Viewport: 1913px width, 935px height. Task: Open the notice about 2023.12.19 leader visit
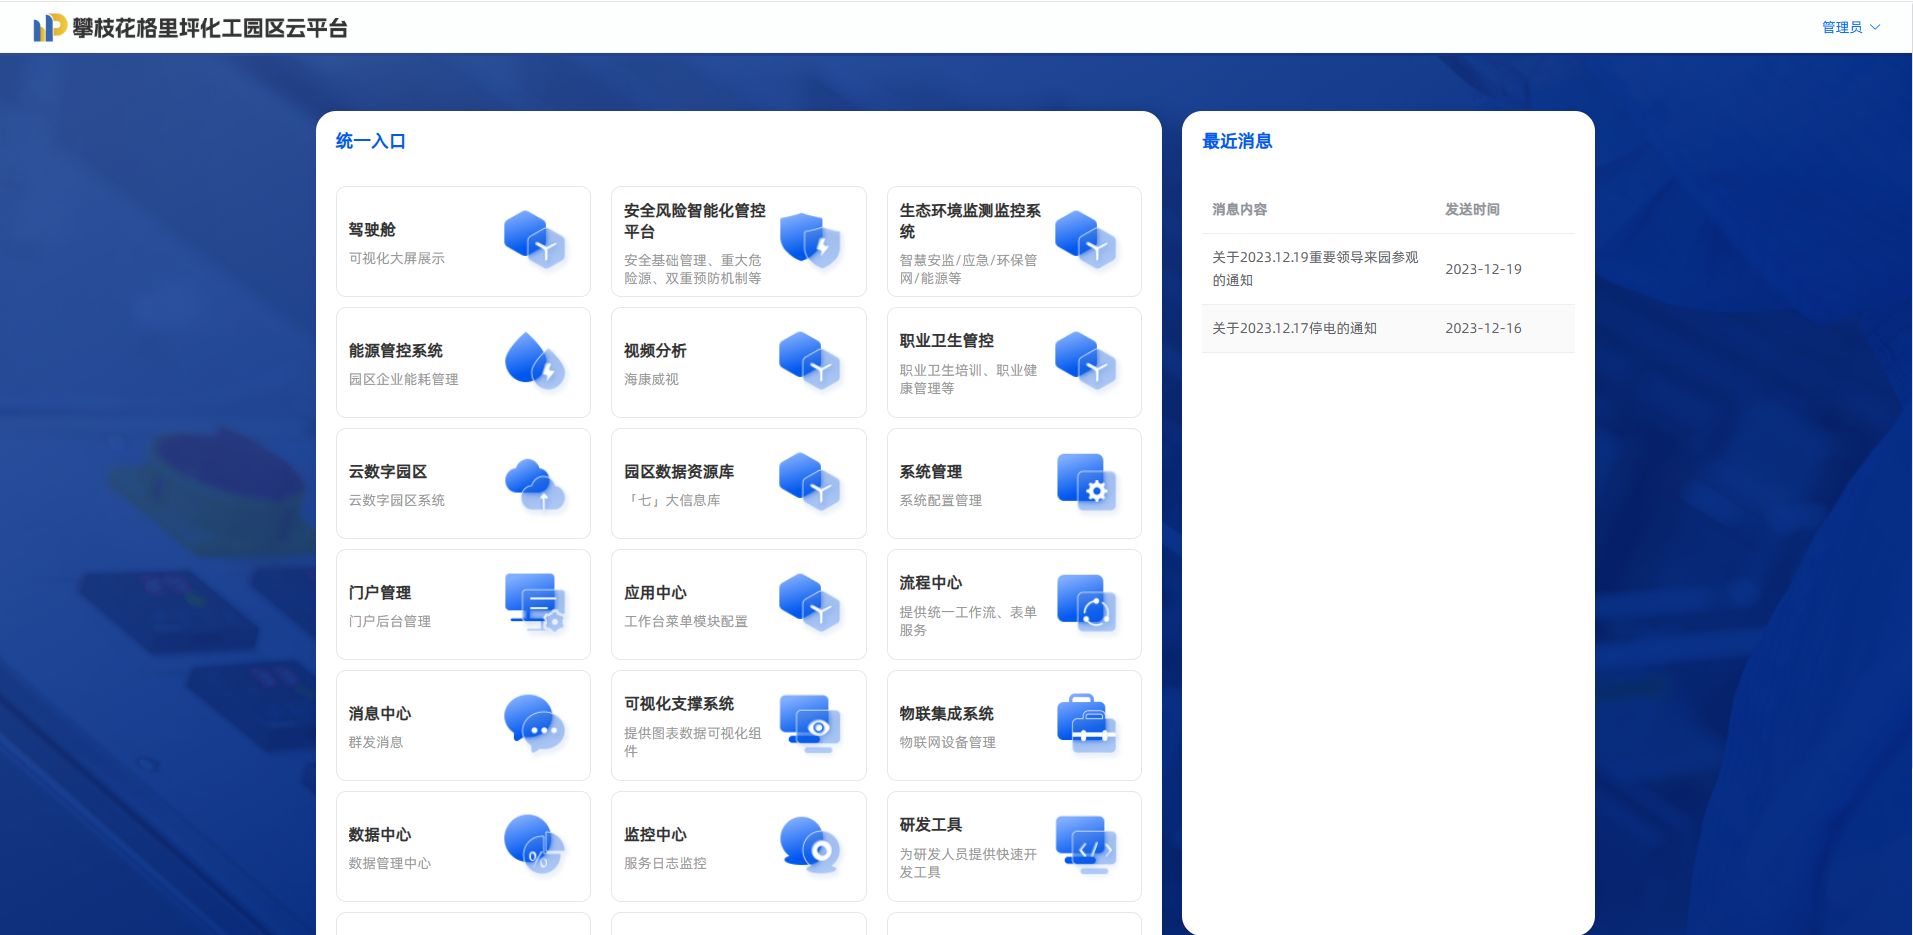point(1314,269)
